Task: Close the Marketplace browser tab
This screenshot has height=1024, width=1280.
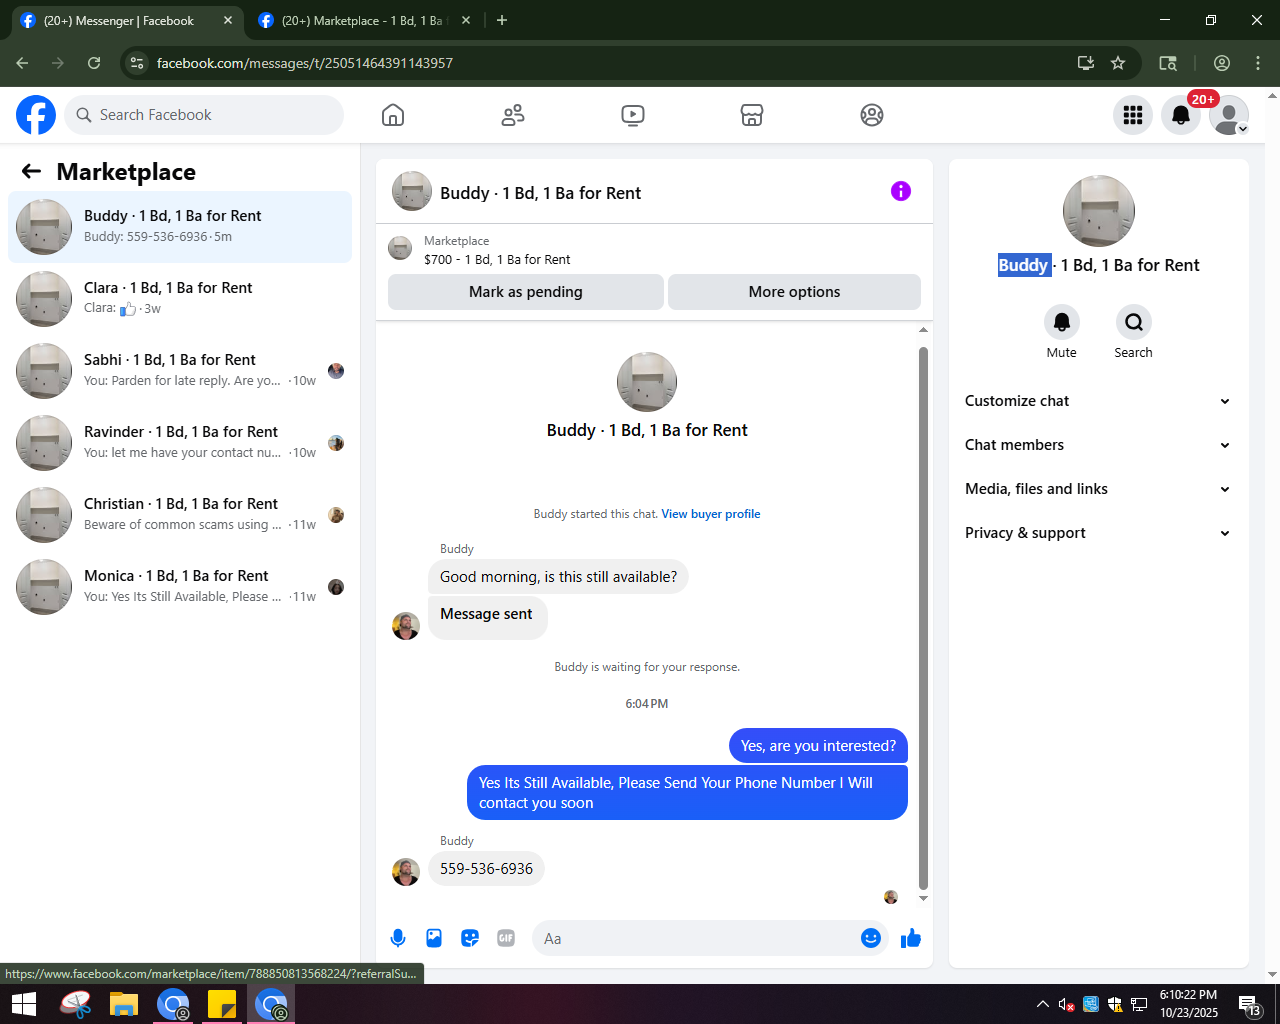Action: pos(466,20)
